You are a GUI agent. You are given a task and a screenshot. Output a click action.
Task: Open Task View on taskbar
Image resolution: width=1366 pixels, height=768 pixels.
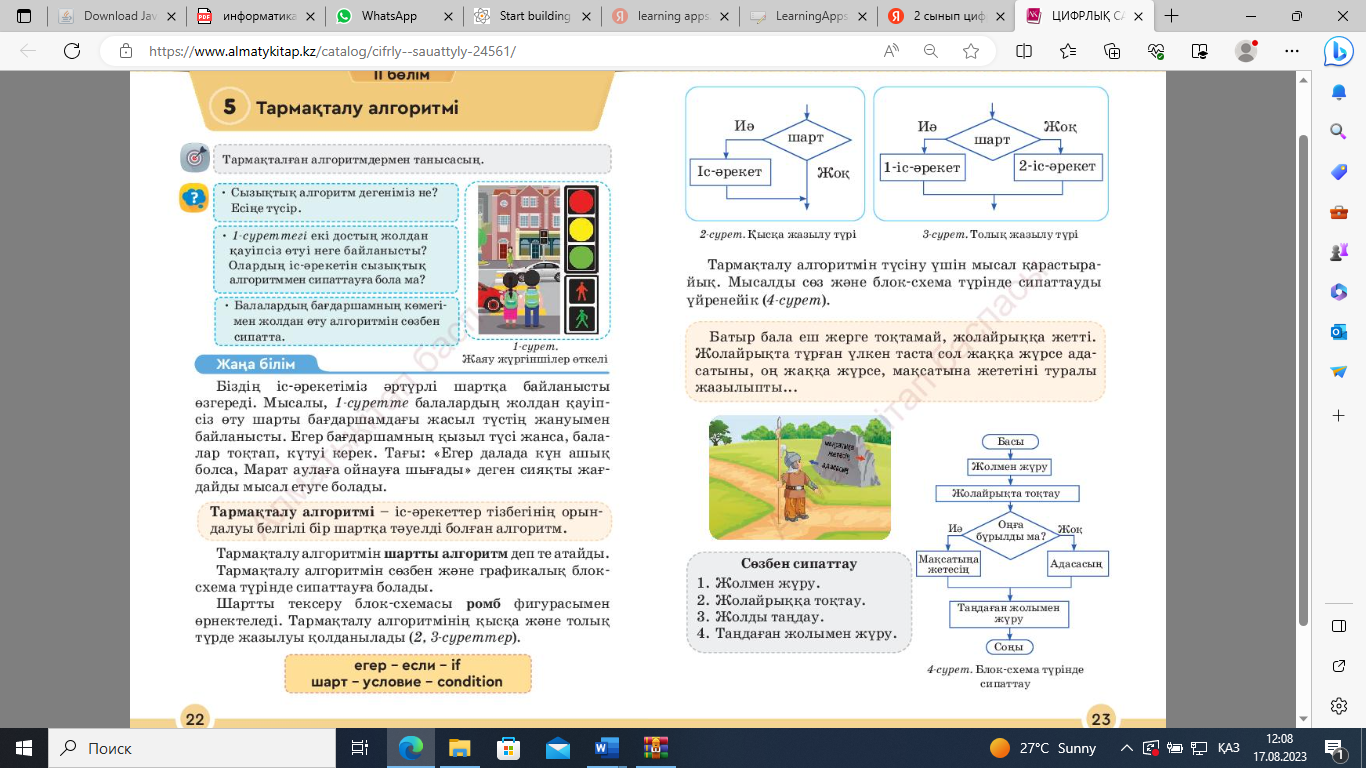coord(359,748)
